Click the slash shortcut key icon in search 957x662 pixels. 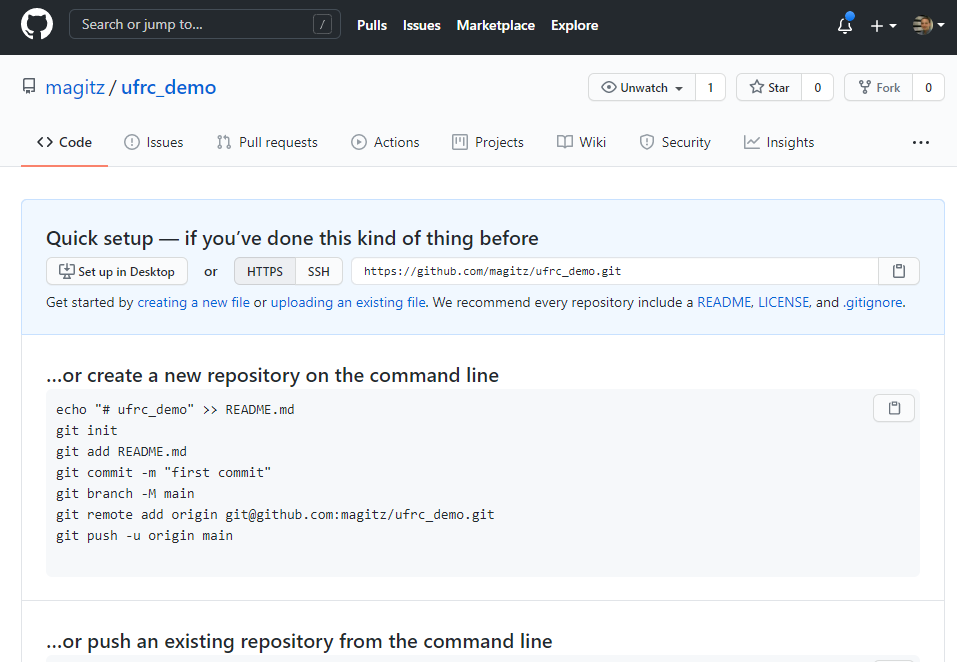click(x=322, y=24)
